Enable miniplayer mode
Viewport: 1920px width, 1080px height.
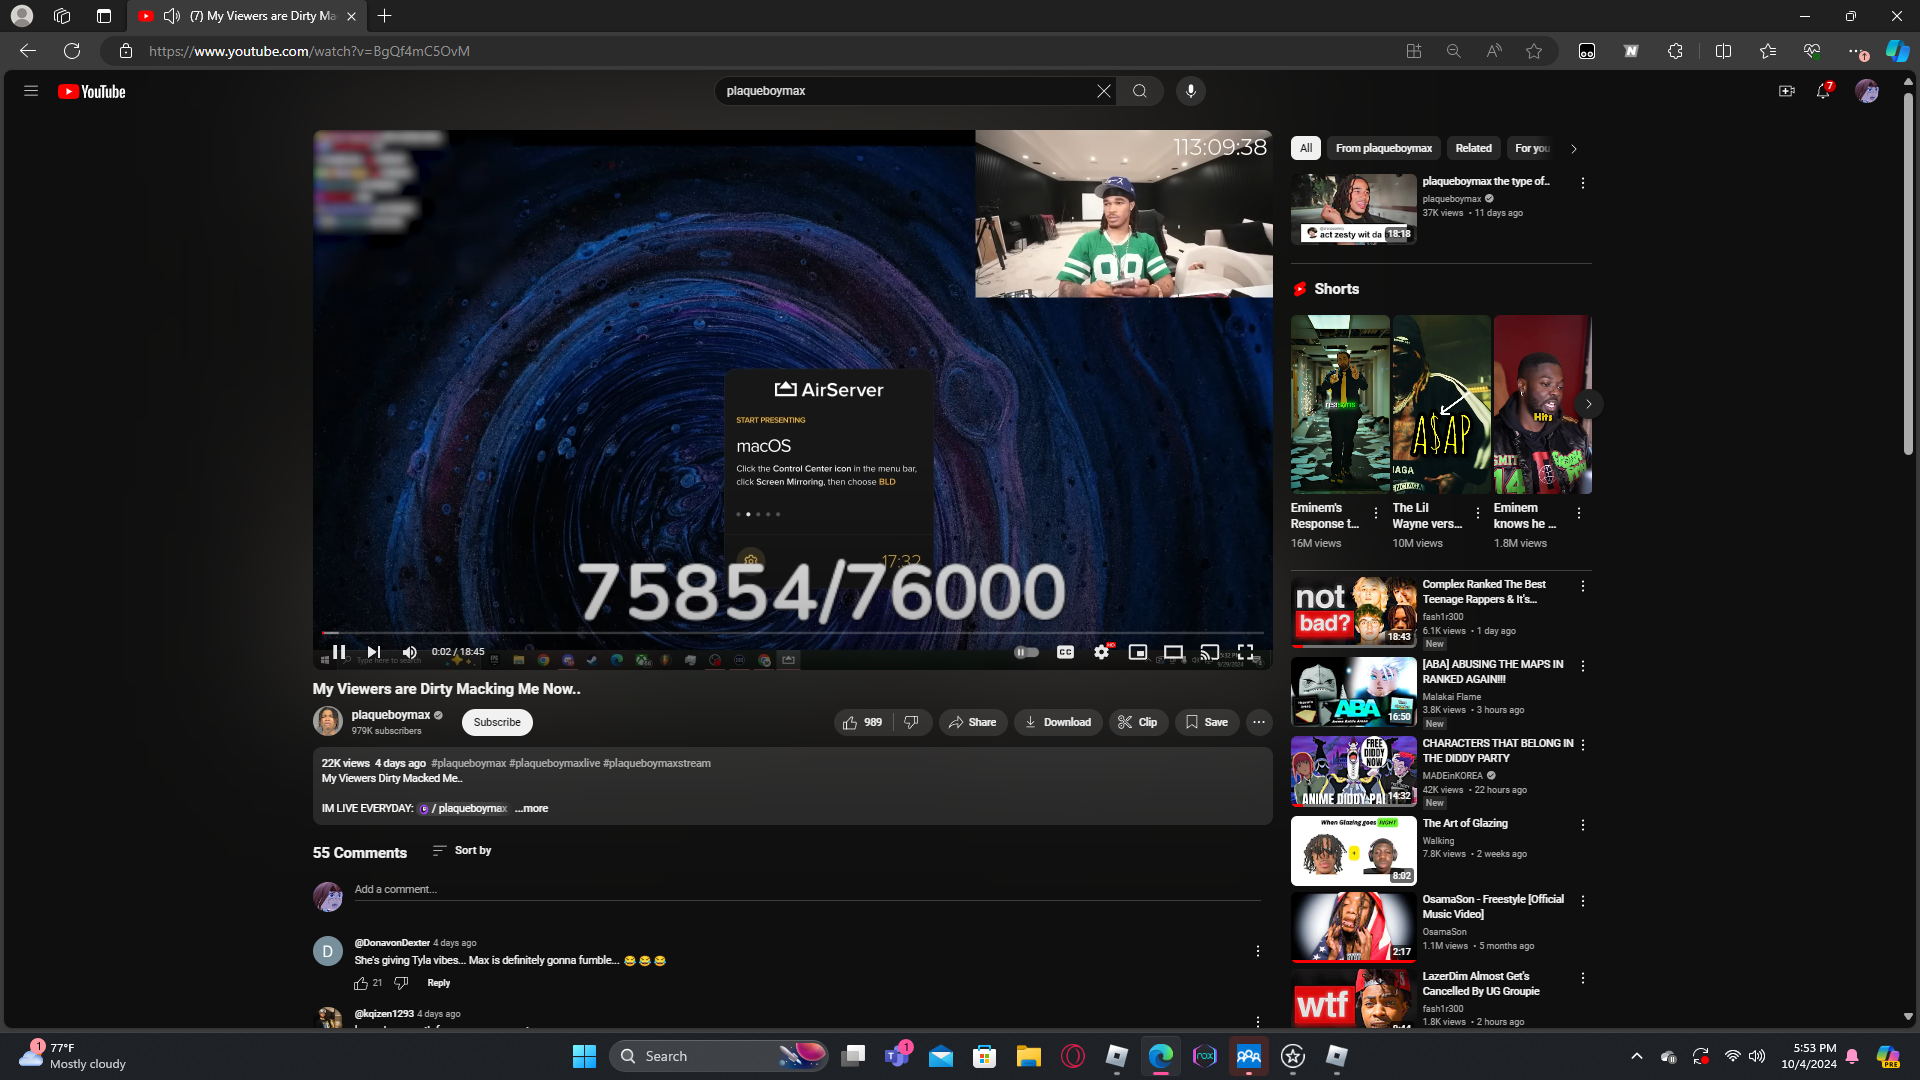(1137, 652)
